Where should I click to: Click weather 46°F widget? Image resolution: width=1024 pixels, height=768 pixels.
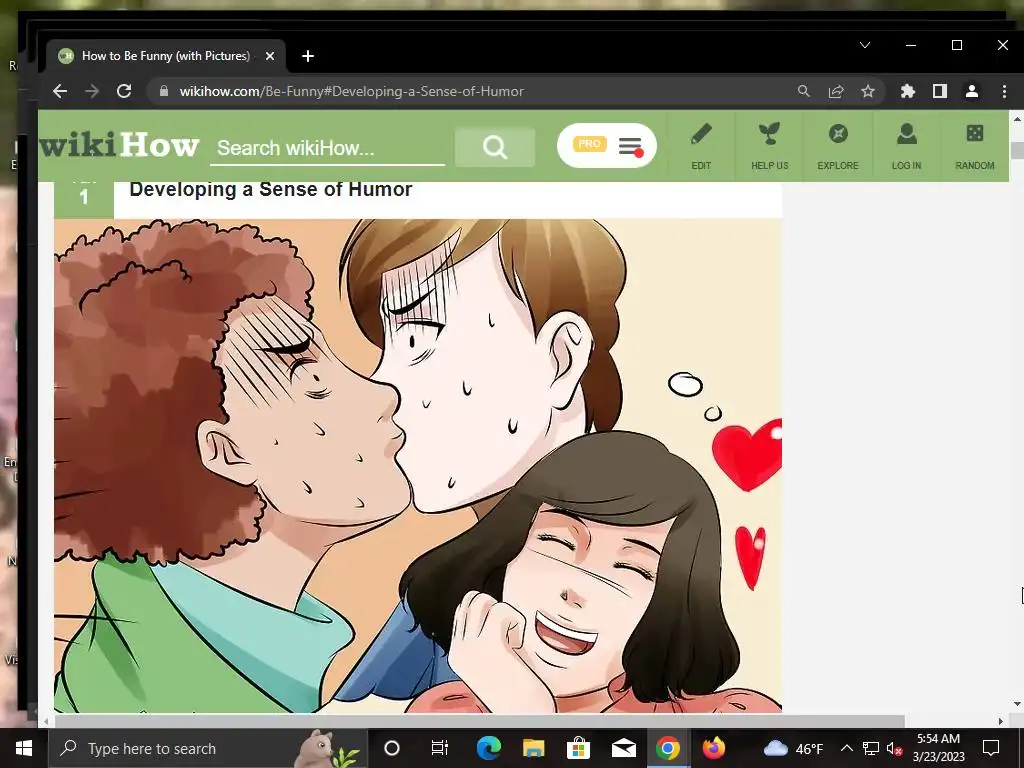(x=793, y=748)
